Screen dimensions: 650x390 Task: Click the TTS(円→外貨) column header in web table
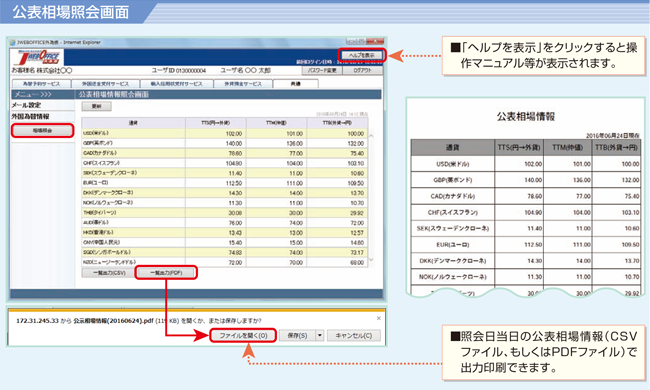click(x=216, y=123)
